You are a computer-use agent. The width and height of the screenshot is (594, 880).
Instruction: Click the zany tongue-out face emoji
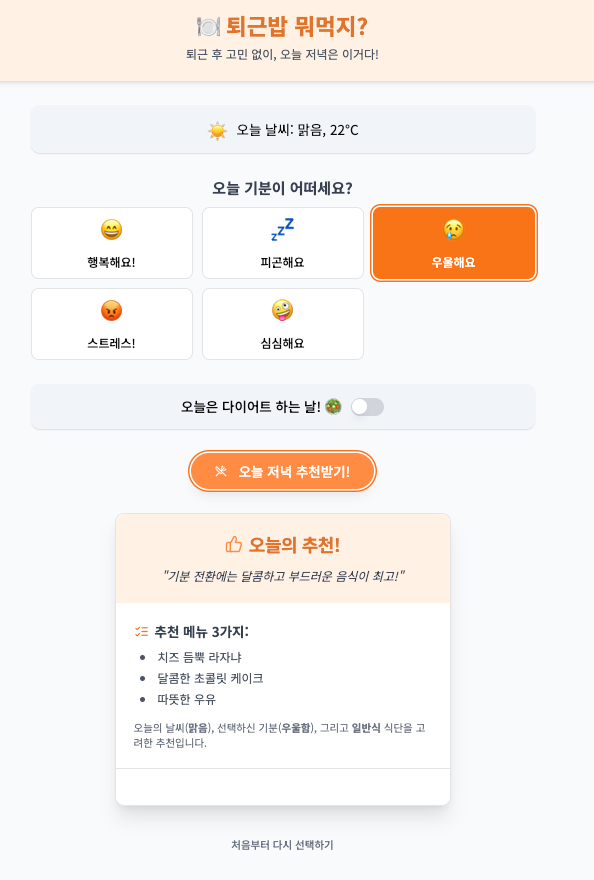pos(282,310)
